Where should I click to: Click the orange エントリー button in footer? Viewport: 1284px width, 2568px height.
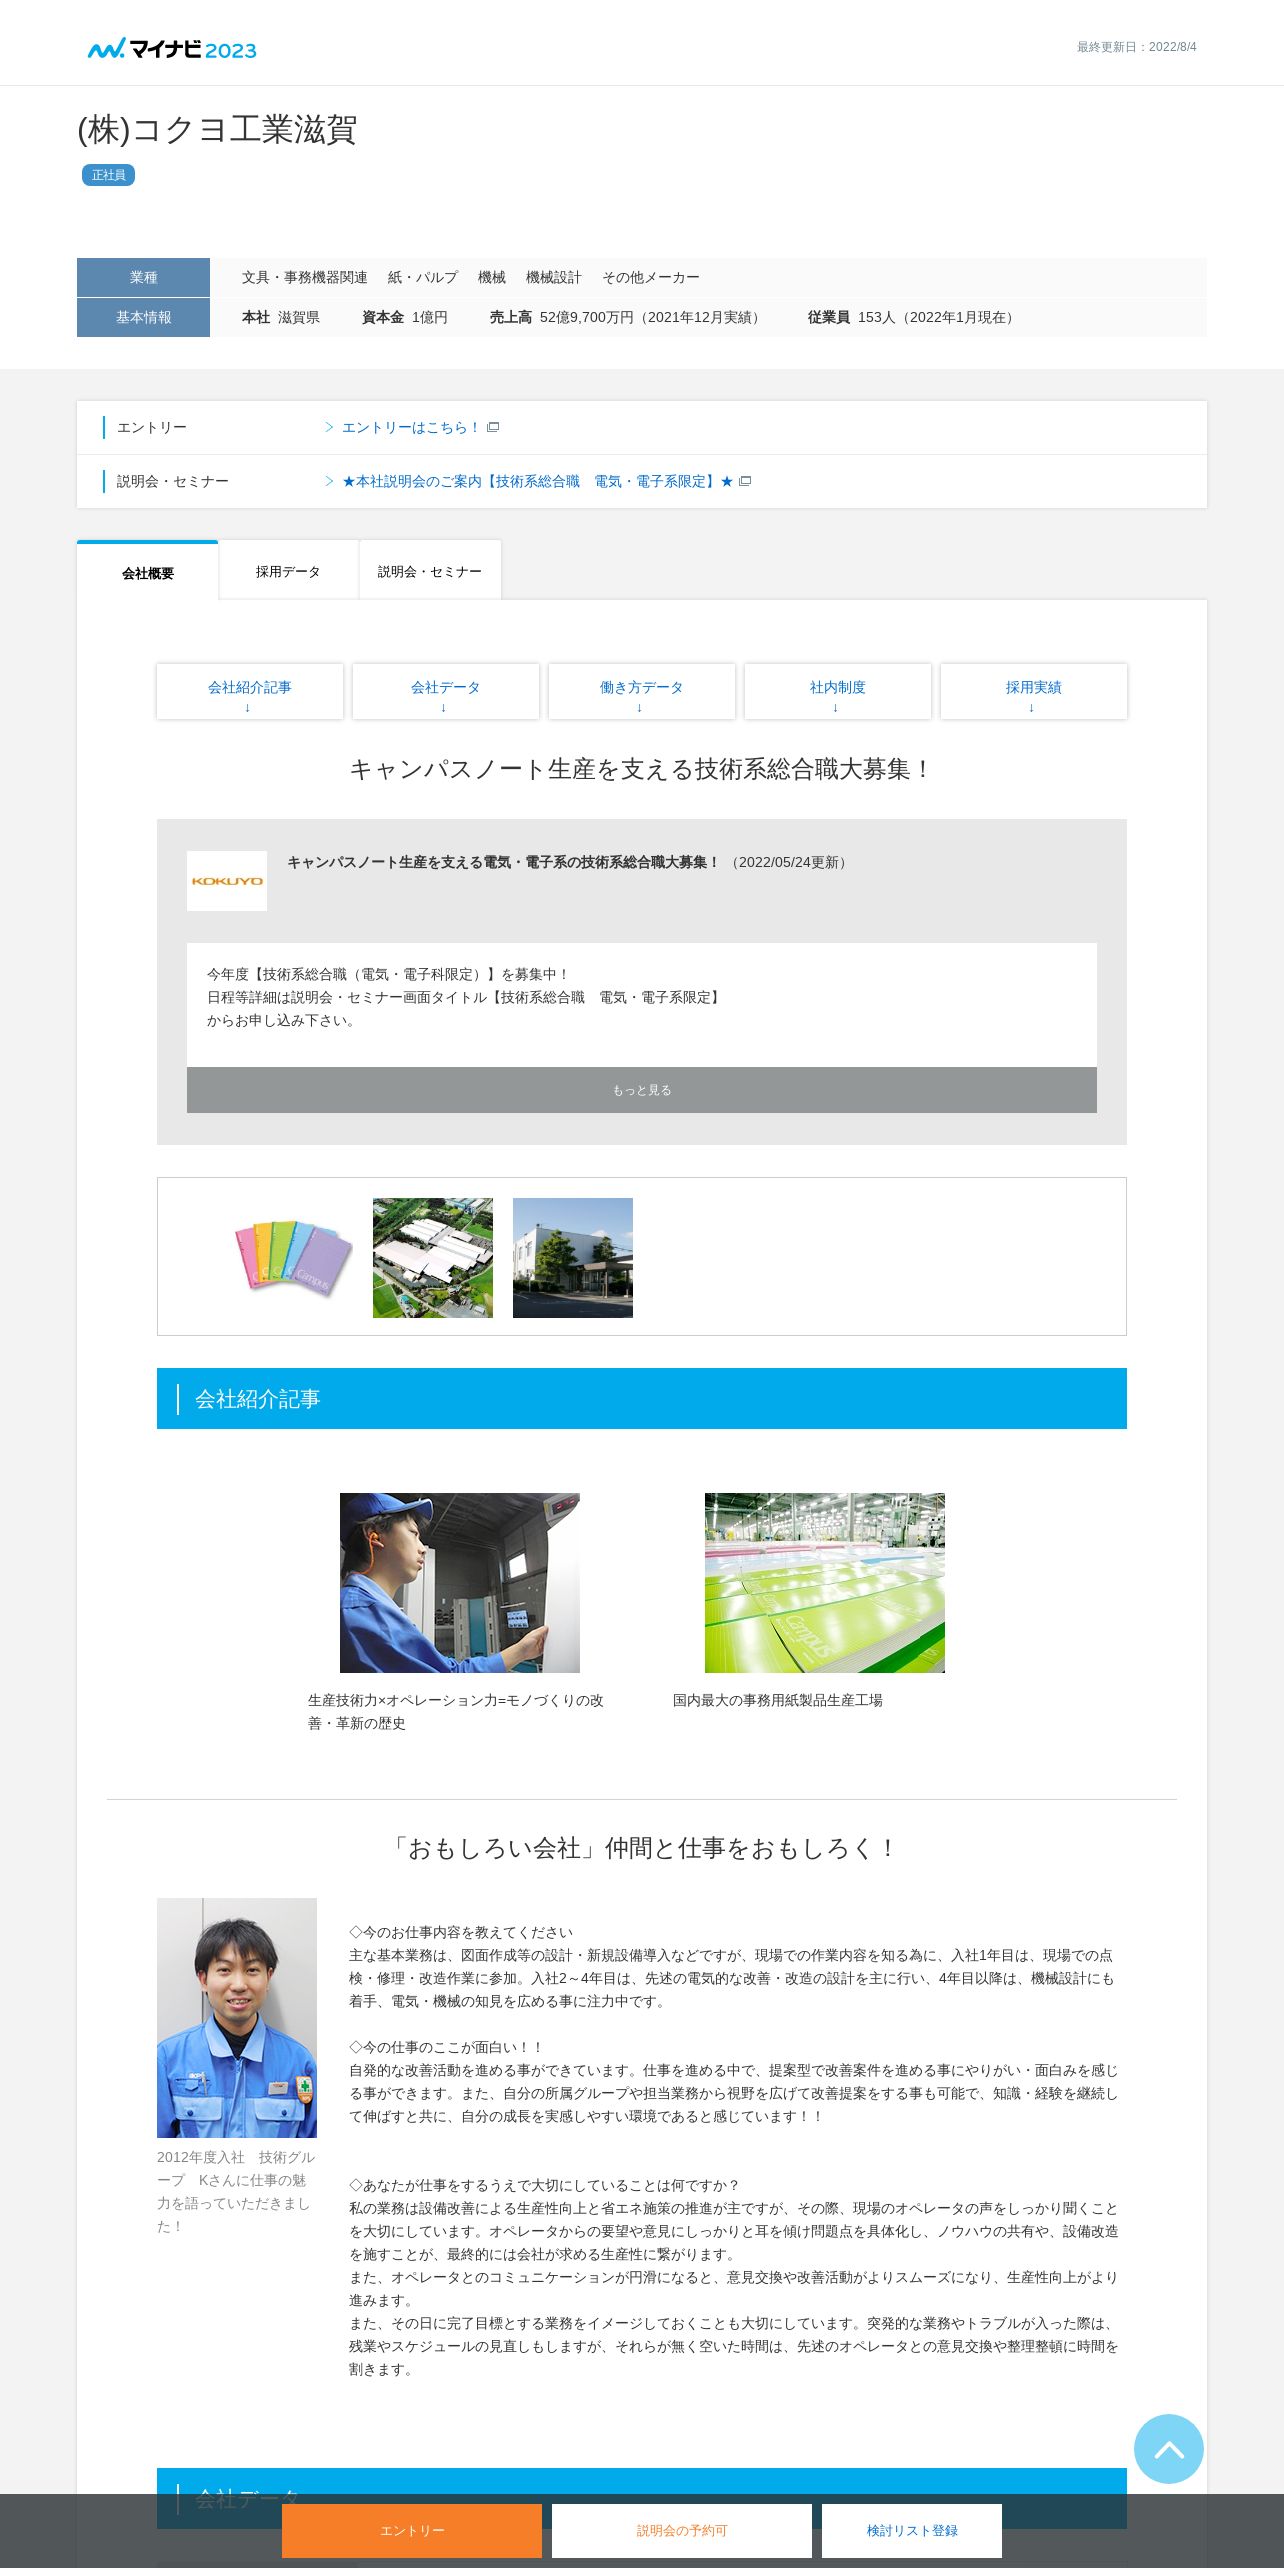(x=412, y=2530)
